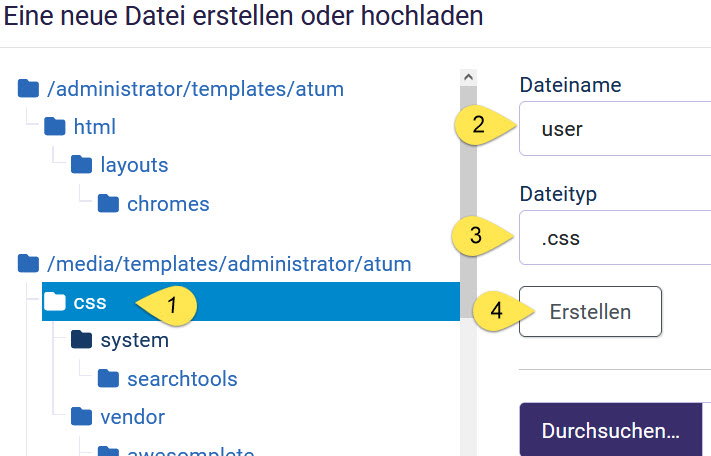Select the system folder label

tap(134, 341)
